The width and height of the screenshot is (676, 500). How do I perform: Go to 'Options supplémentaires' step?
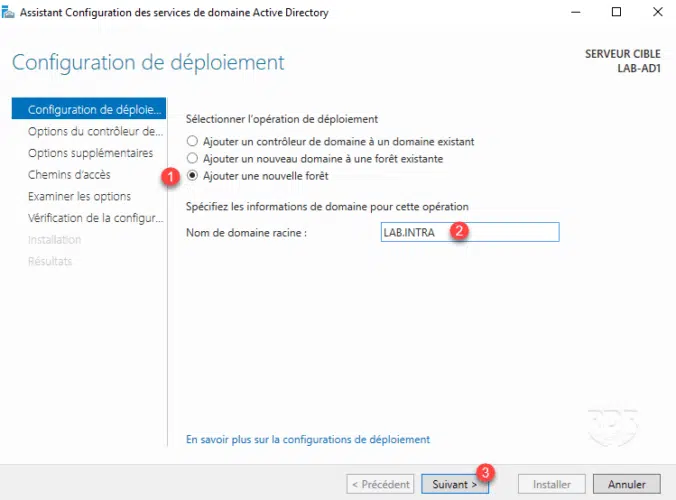(x=90, y=153)
